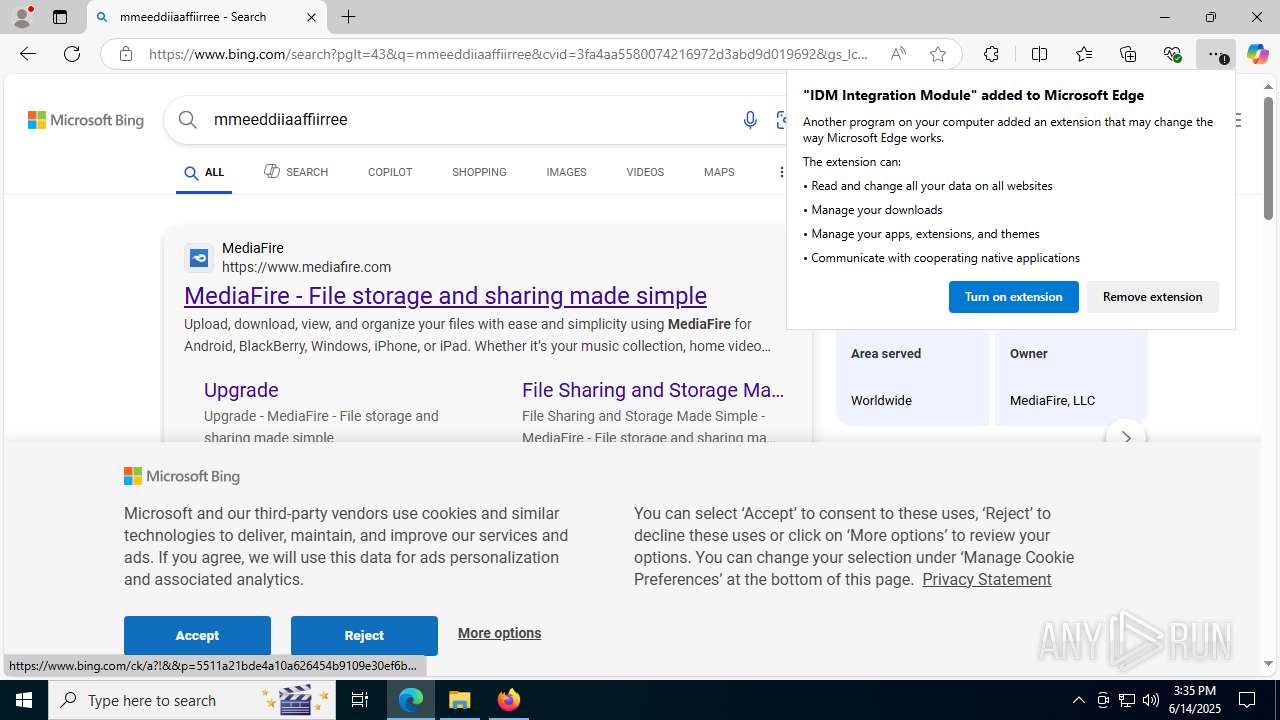Open the notification center
Screen dimensions: 1280x720
click(x=1247, y=700)
